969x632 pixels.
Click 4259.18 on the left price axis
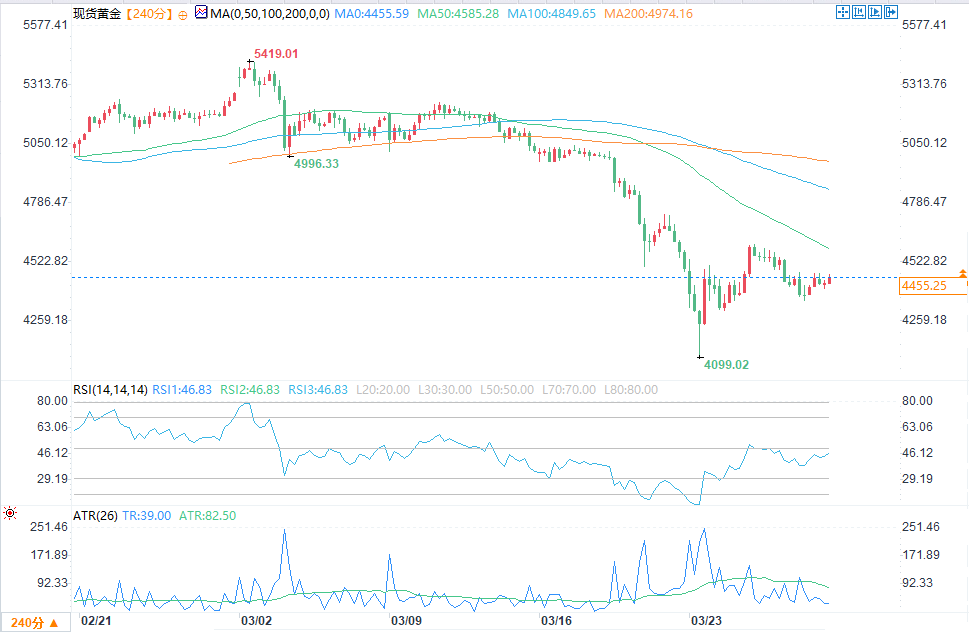(45, 320)
